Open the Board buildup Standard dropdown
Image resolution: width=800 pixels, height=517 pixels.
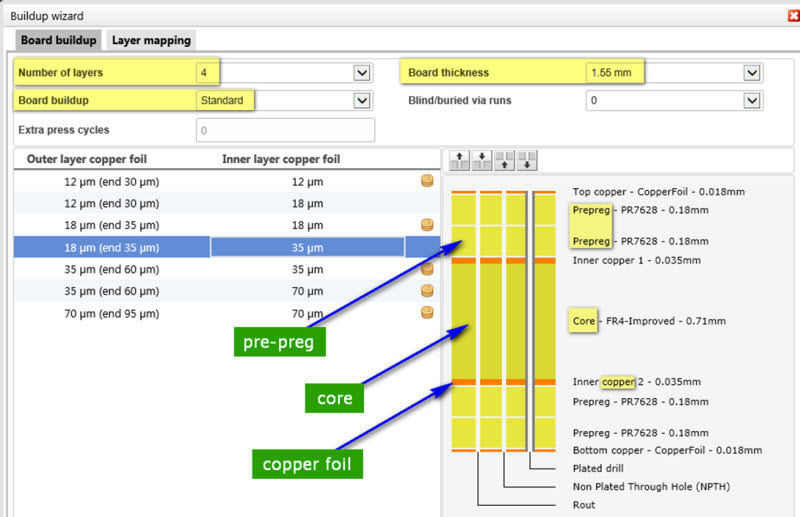(362, 101)
